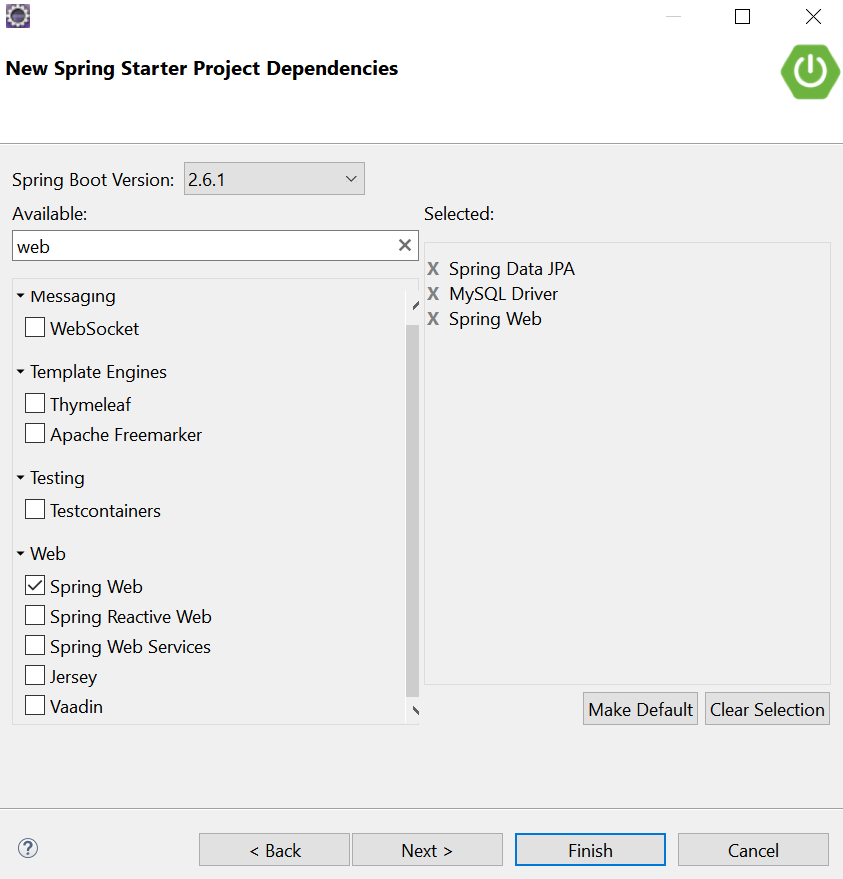843x879 pixels.
Task: Collapse the Messaging category
Action: click(20, 295)
